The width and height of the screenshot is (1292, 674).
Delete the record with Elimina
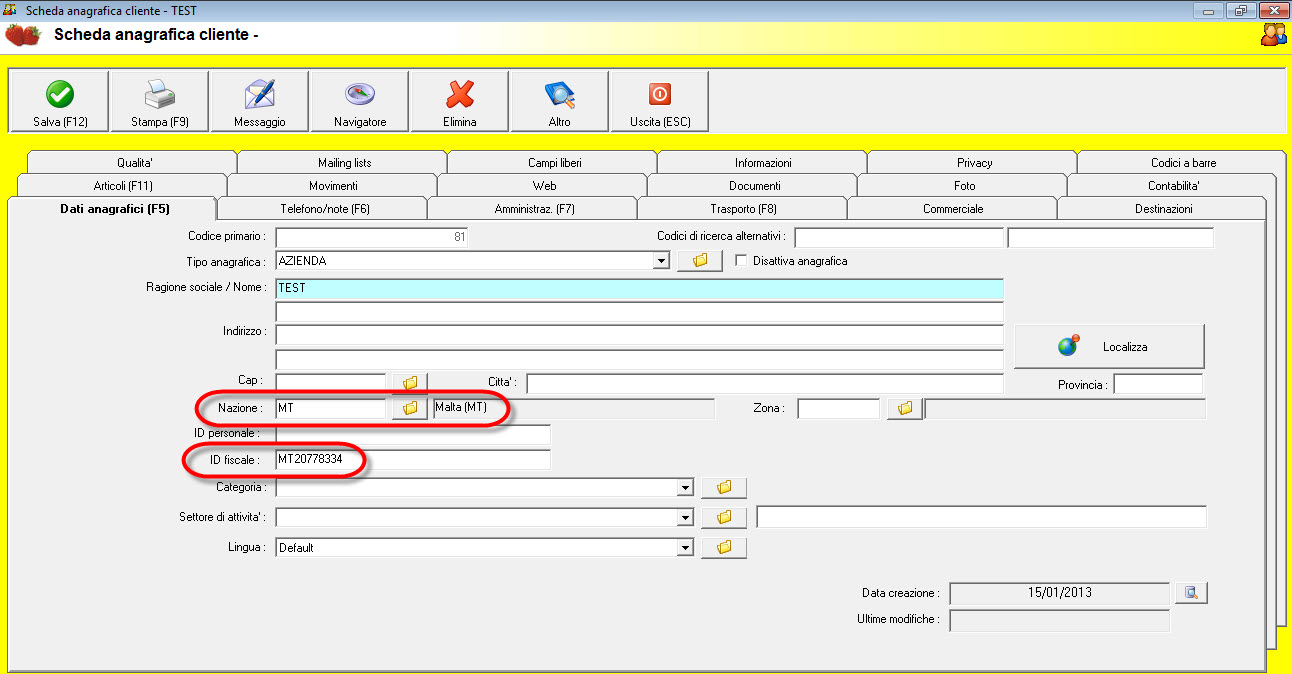pyautogui.click(x=460, y=101)
